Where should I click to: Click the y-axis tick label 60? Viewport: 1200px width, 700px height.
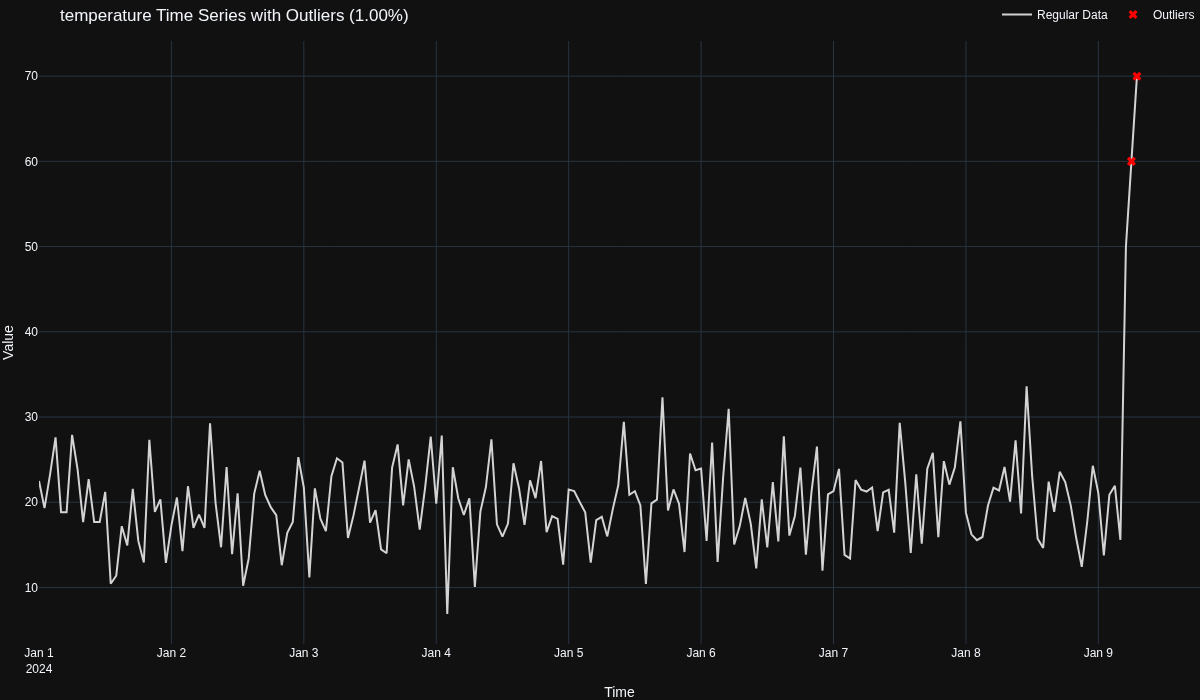(x=31, y=161)
